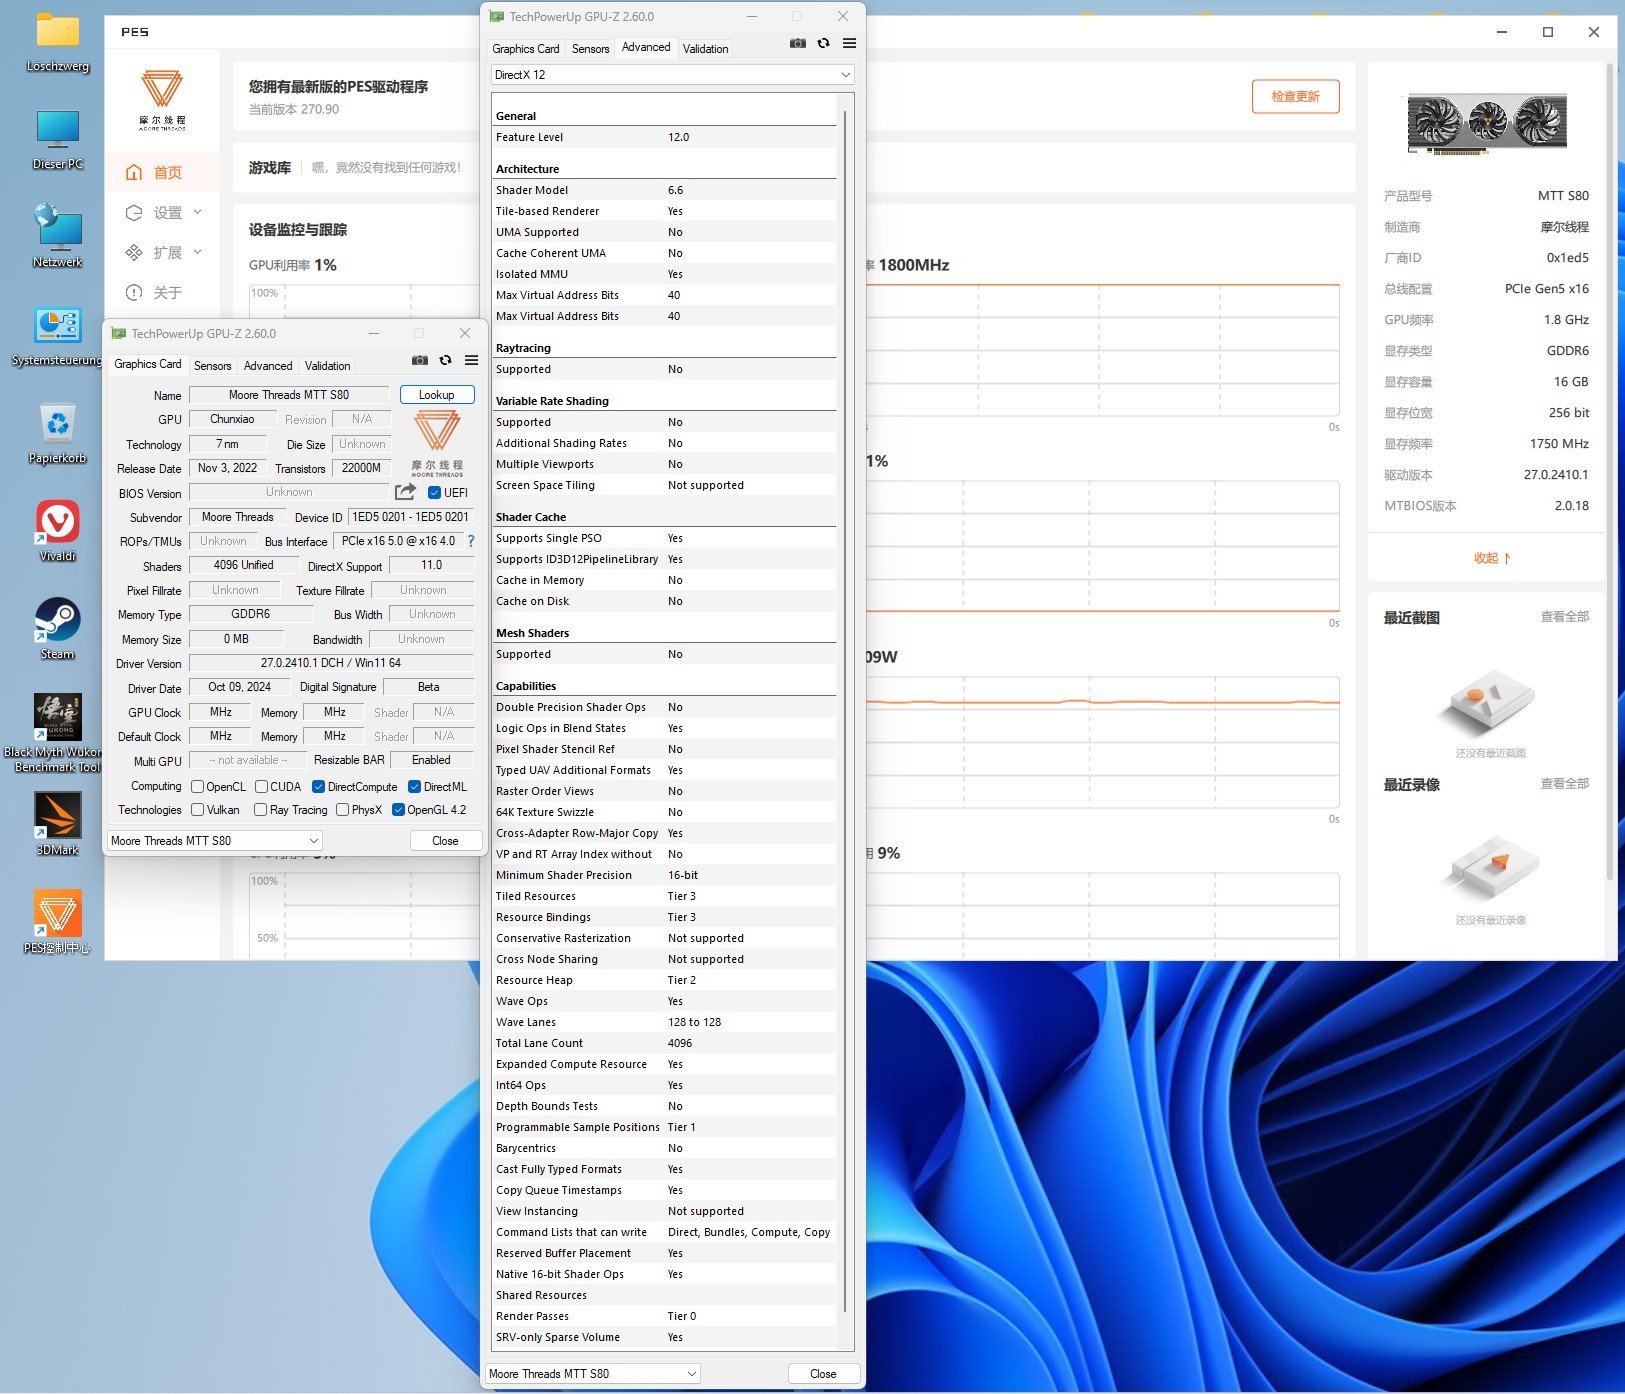
Task: Switch to Sensors tab in GPU-Z Advanced window
Action: pyautogui.click(x=591, y=49)
